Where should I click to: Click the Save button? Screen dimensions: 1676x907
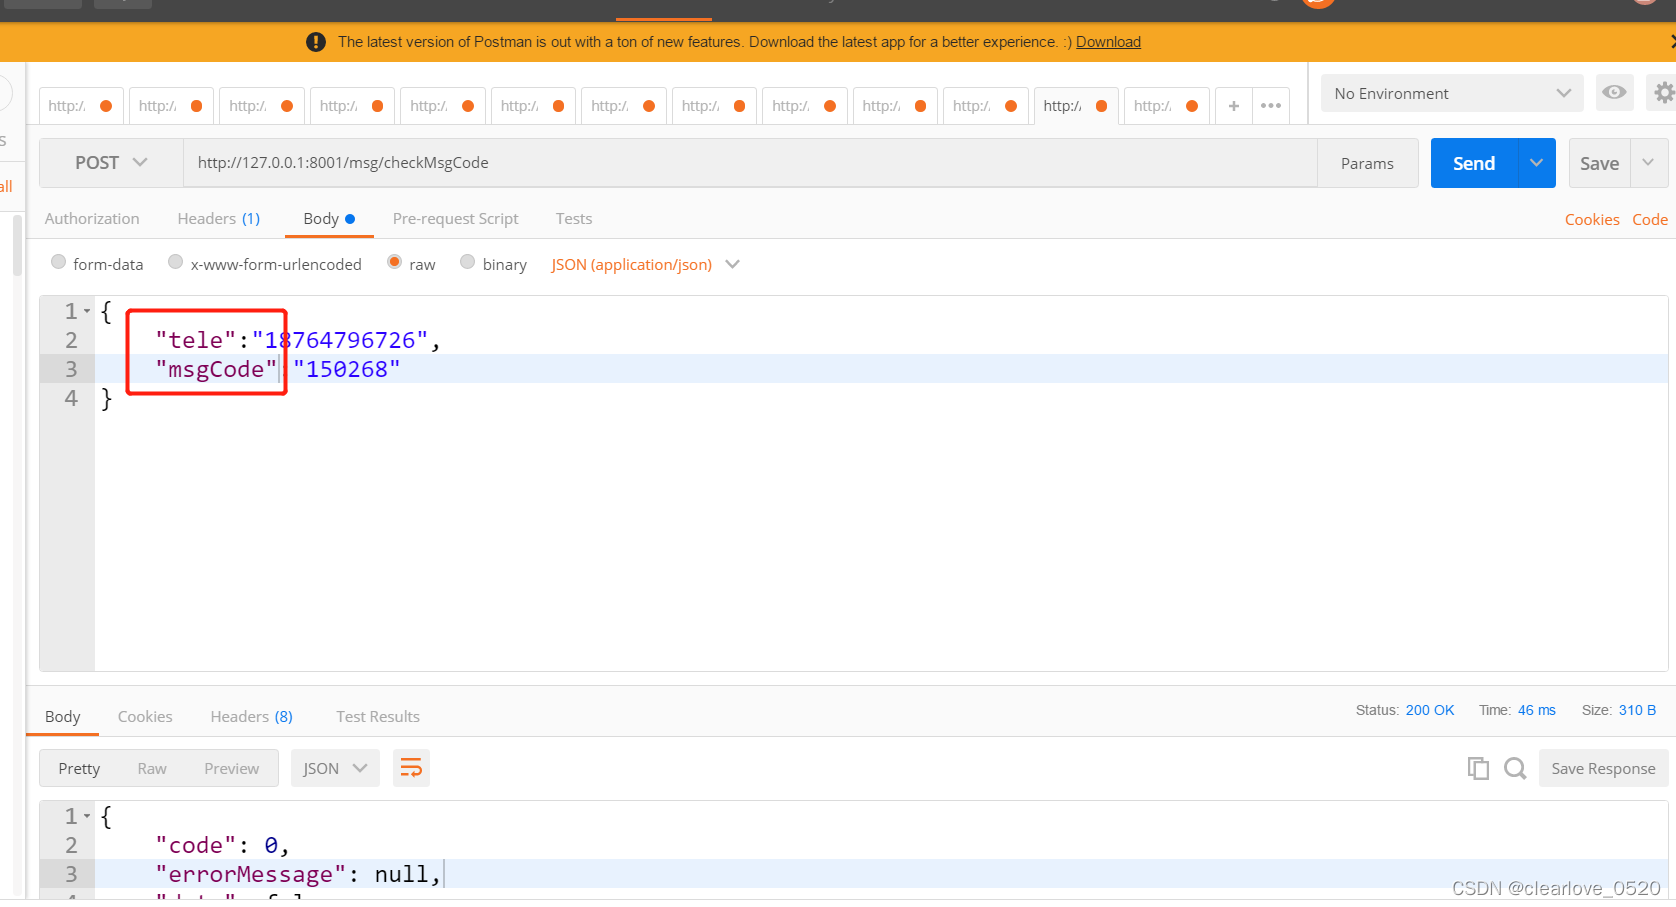(1599, 163)
